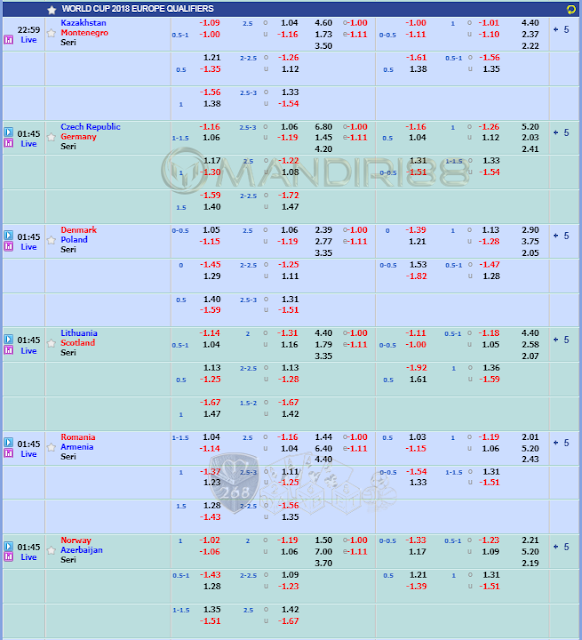Select 2.77 odds for Poland win
The image size is (582, 640).
tap(323, 242)
